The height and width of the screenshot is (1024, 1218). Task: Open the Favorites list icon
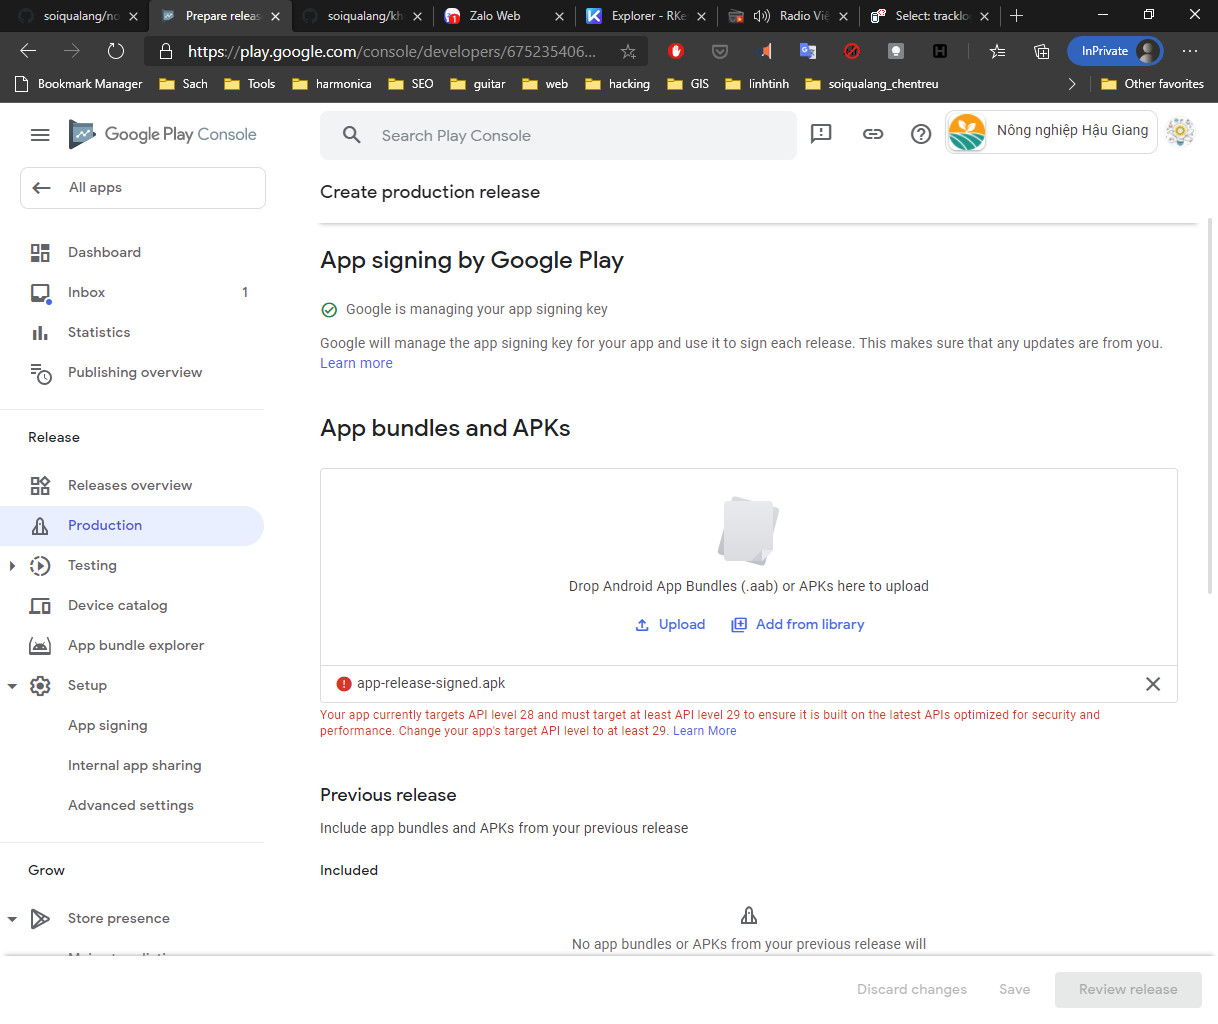tap(997, 51)
